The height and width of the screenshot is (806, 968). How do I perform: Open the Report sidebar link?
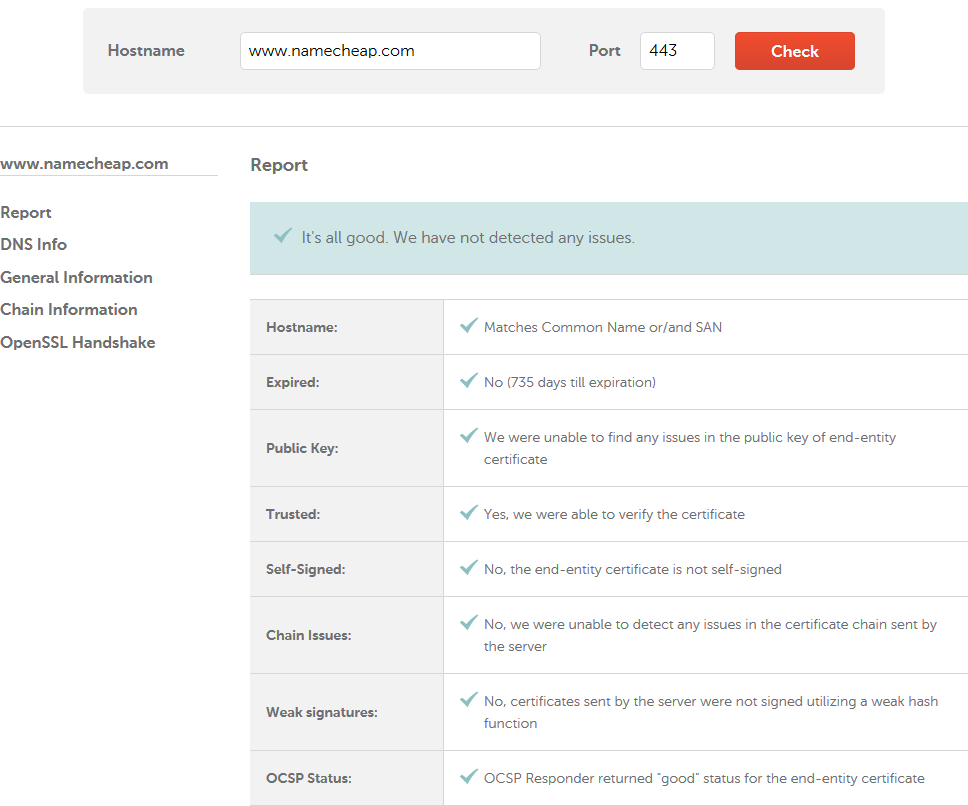26,213
